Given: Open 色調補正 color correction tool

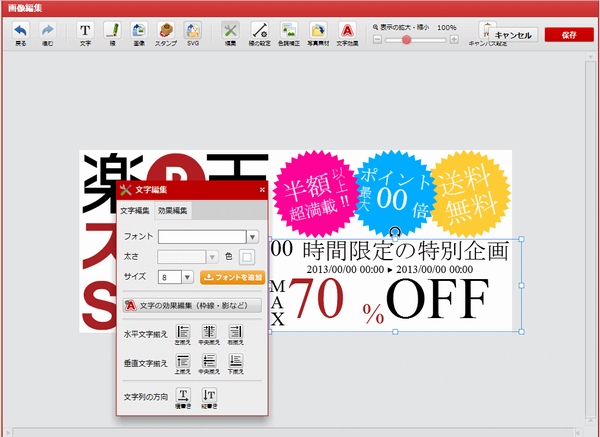Looking at the screenshot, I should tap(287, 32).
